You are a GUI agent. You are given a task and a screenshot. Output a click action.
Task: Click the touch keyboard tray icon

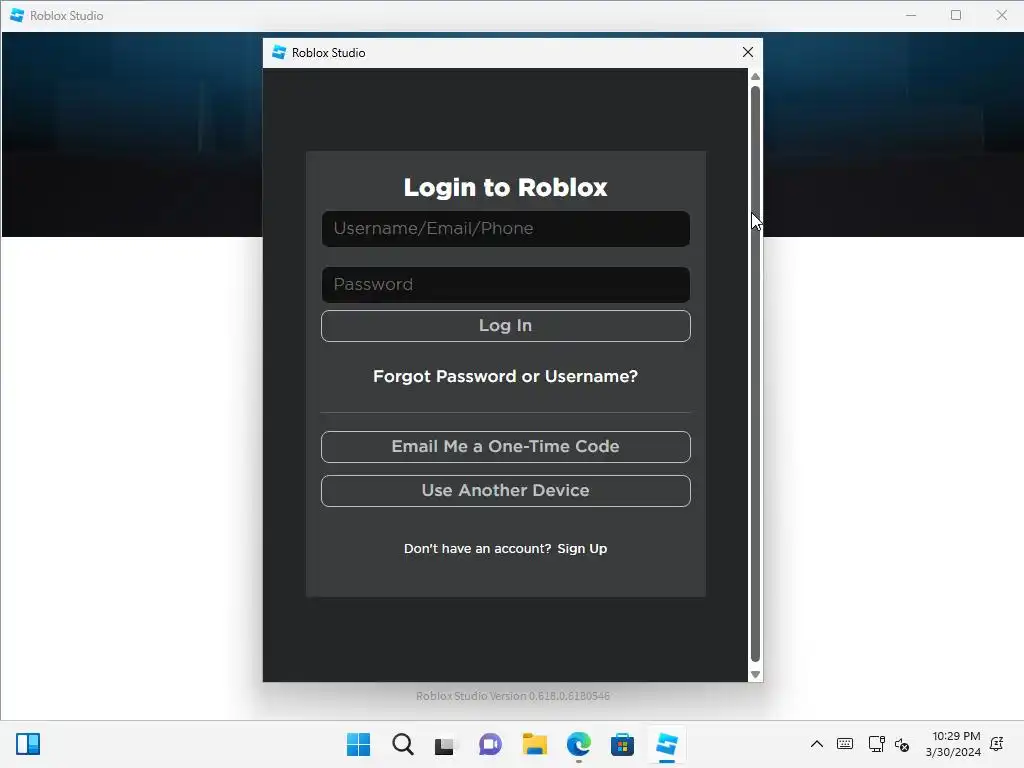(x=844, y=744)
